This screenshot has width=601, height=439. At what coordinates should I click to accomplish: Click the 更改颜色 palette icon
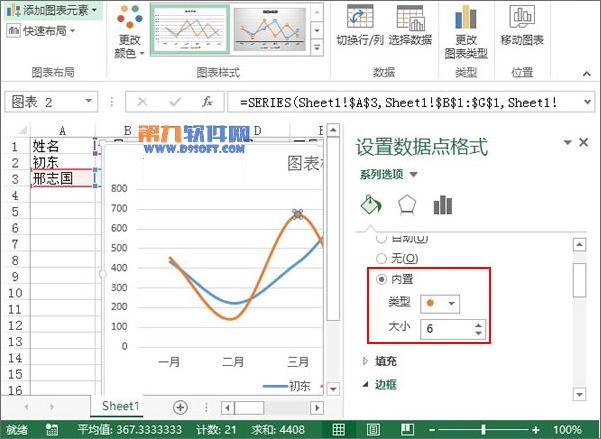(x=130, y=16)
